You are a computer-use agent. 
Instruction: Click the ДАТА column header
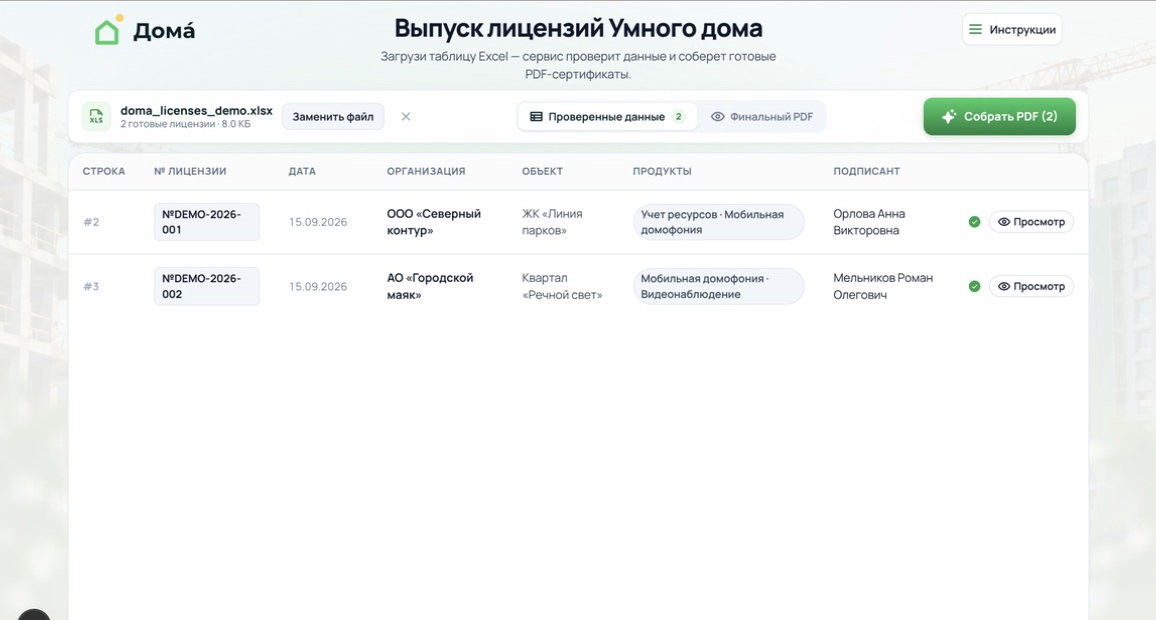click(x=302, y=171)
